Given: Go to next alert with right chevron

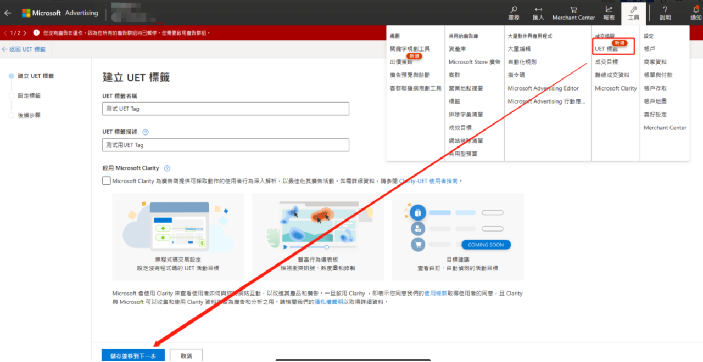Looking at the screenshot, I should click(25, 33).
